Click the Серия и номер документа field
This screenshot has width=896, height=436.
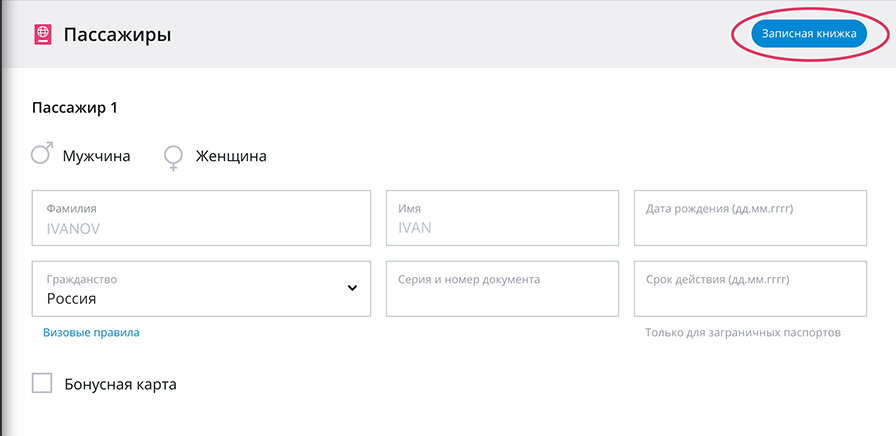(x=502, y=289)
